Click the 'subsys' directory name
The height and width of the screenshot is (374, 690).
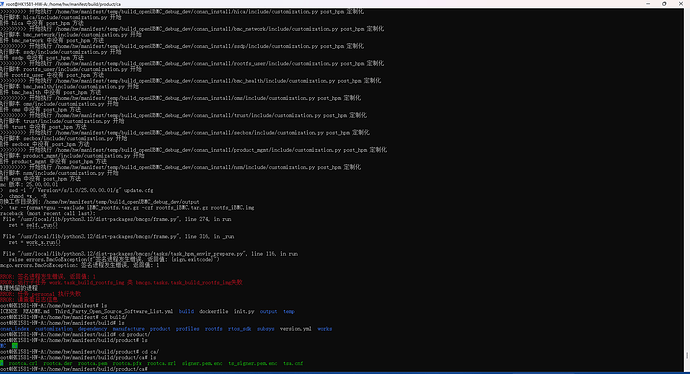pos(266,329)
